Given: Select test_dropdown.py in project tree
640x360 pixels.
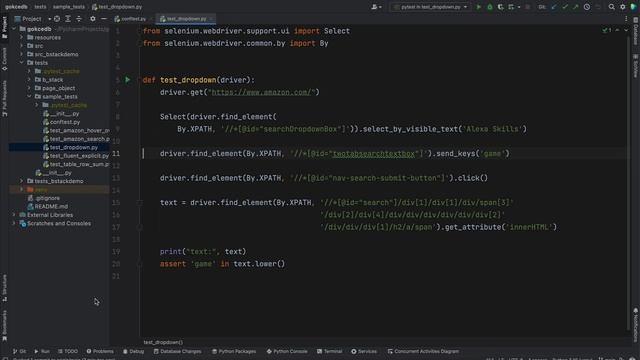Looking at the screenshot, I should [x=71, y=147].
